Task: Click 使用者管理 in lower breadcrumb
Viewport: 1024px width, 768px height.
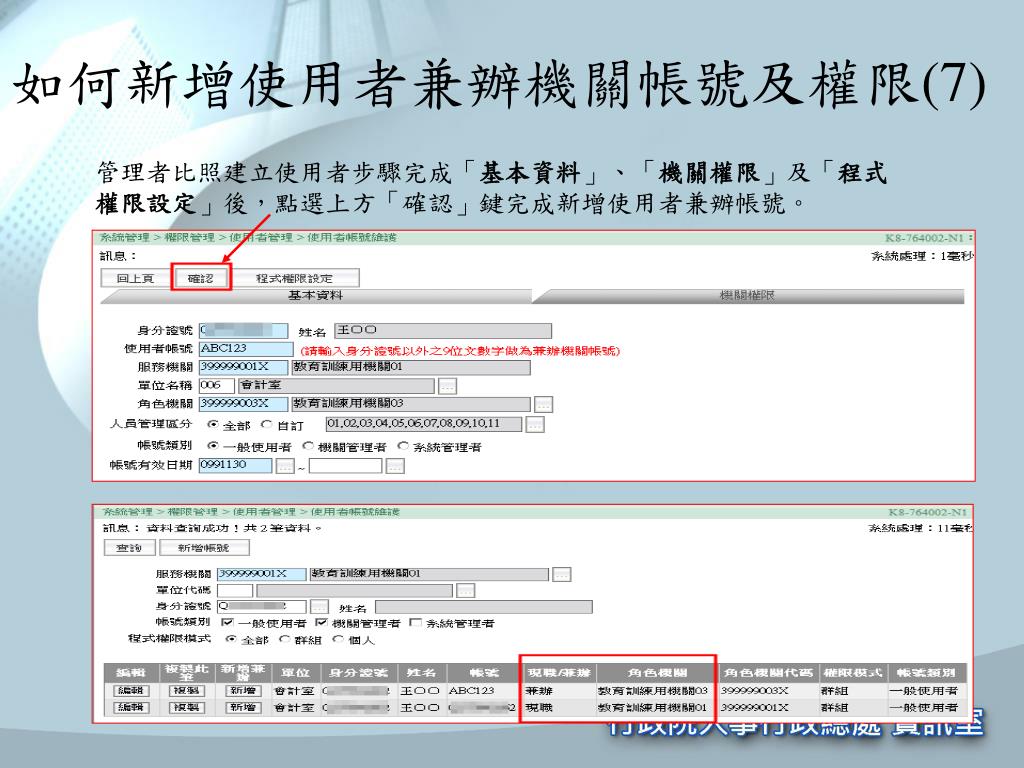Action: [264, 512]
